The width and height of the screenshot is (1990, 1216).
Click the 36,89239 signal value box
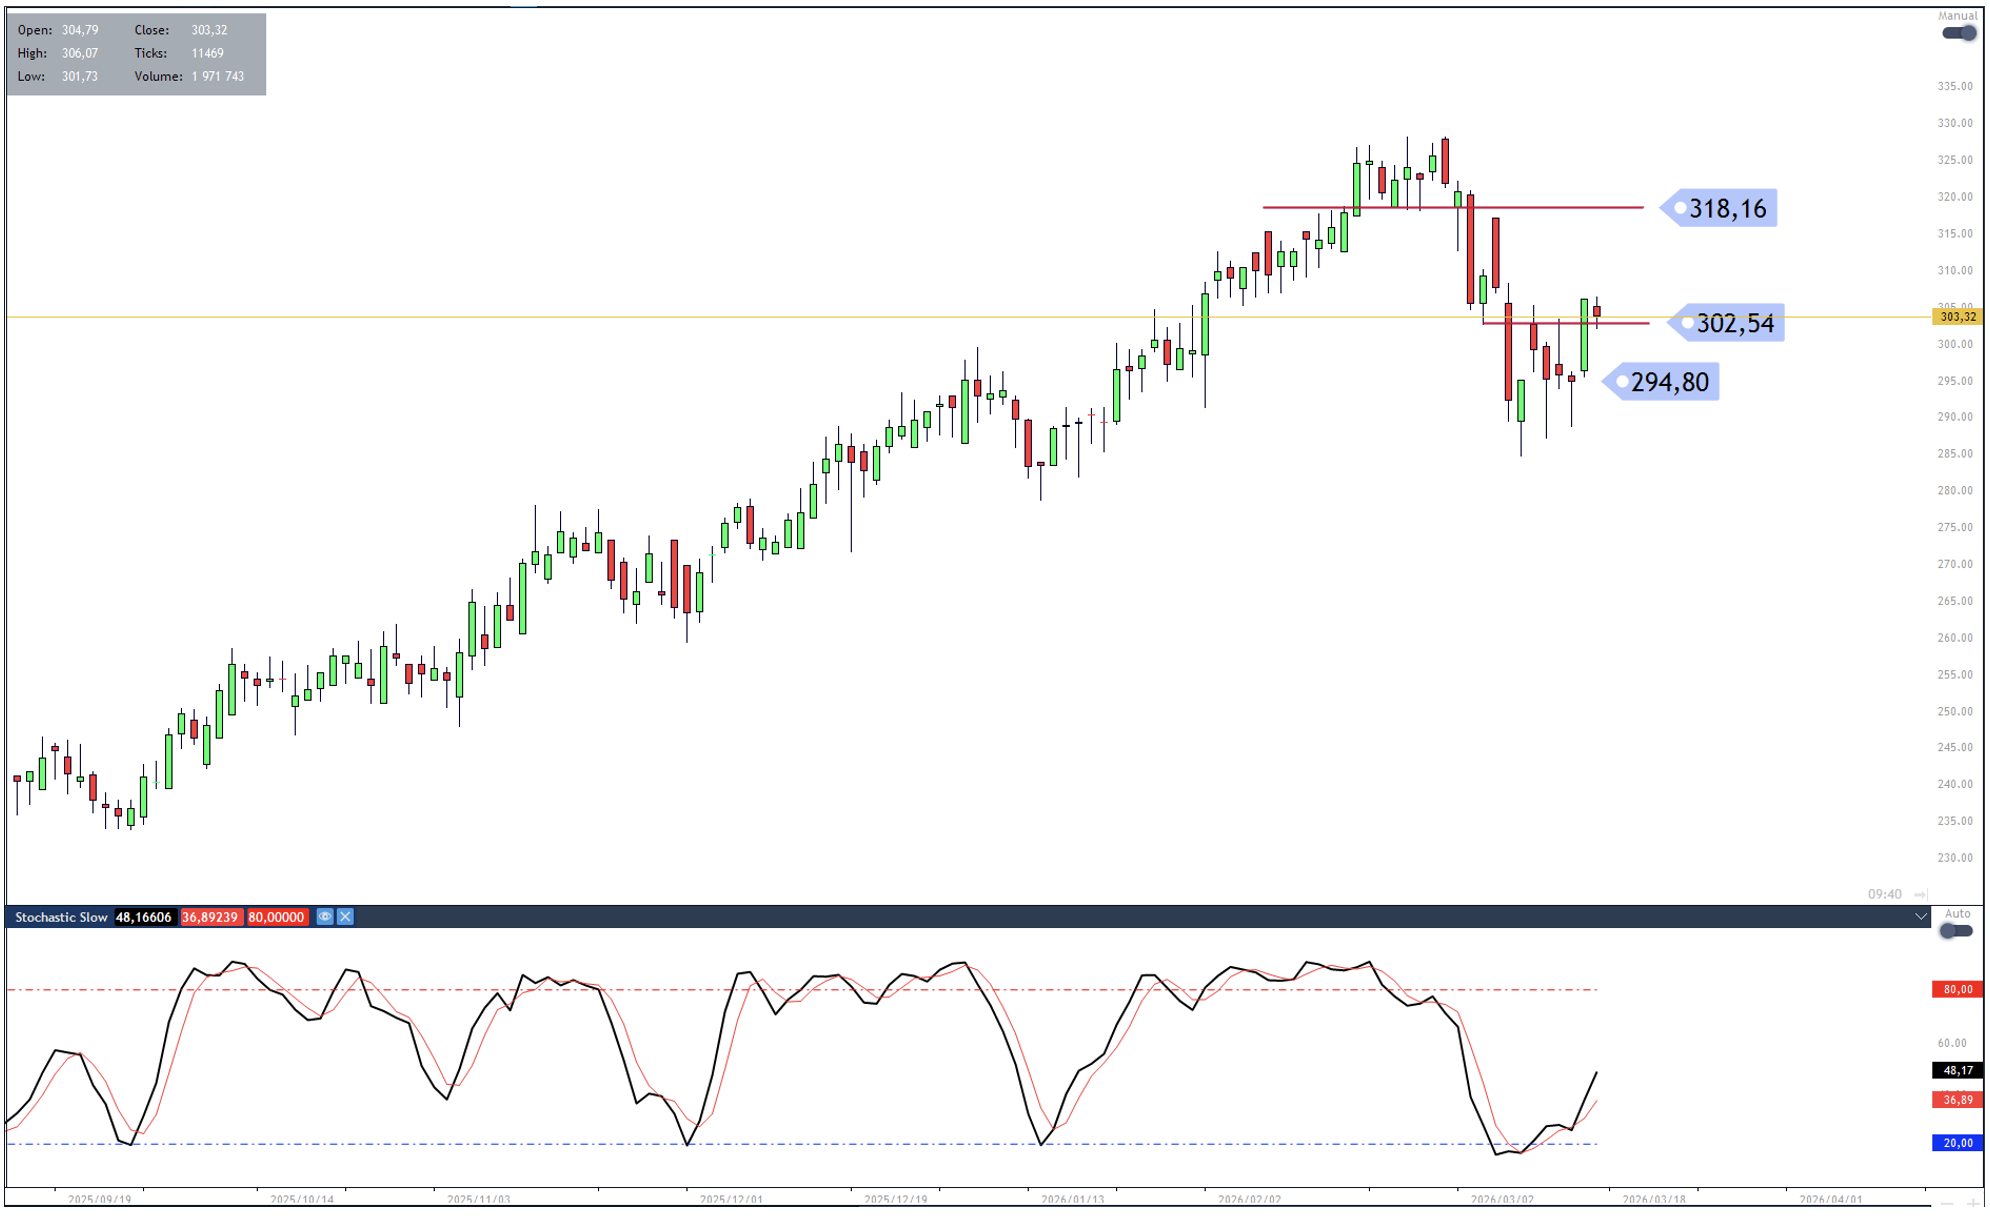pos(210,917)
